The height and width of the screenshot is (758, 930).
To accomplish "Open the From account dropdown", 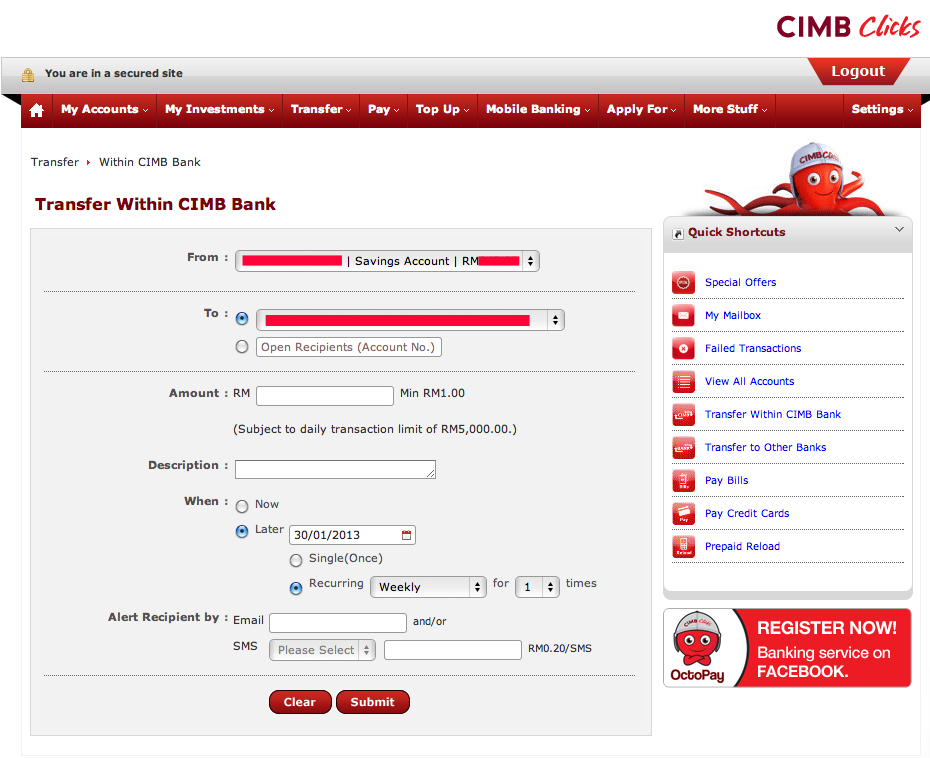I will pyautogui.click(x=387, y=261).
